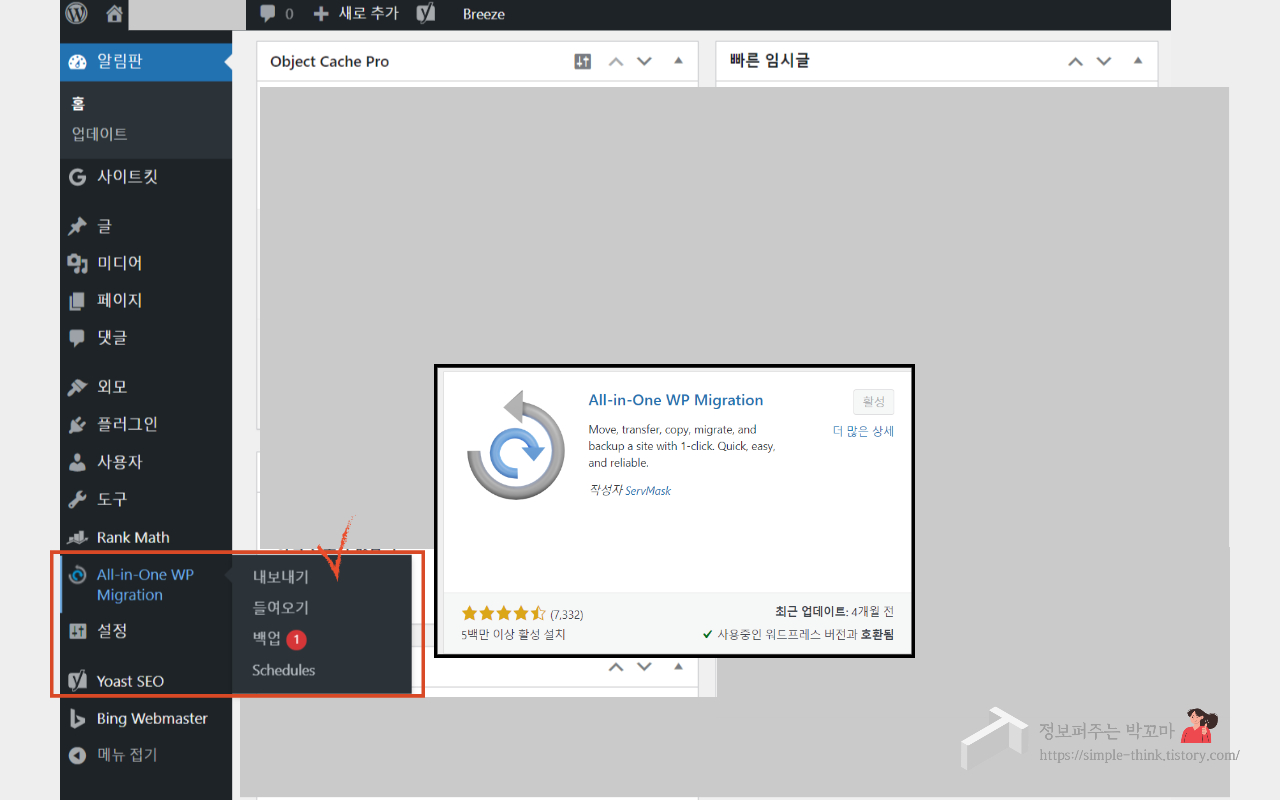Move the bottom widget up
The width and height of the screenshot is (1280, 800).
point(616,667)
